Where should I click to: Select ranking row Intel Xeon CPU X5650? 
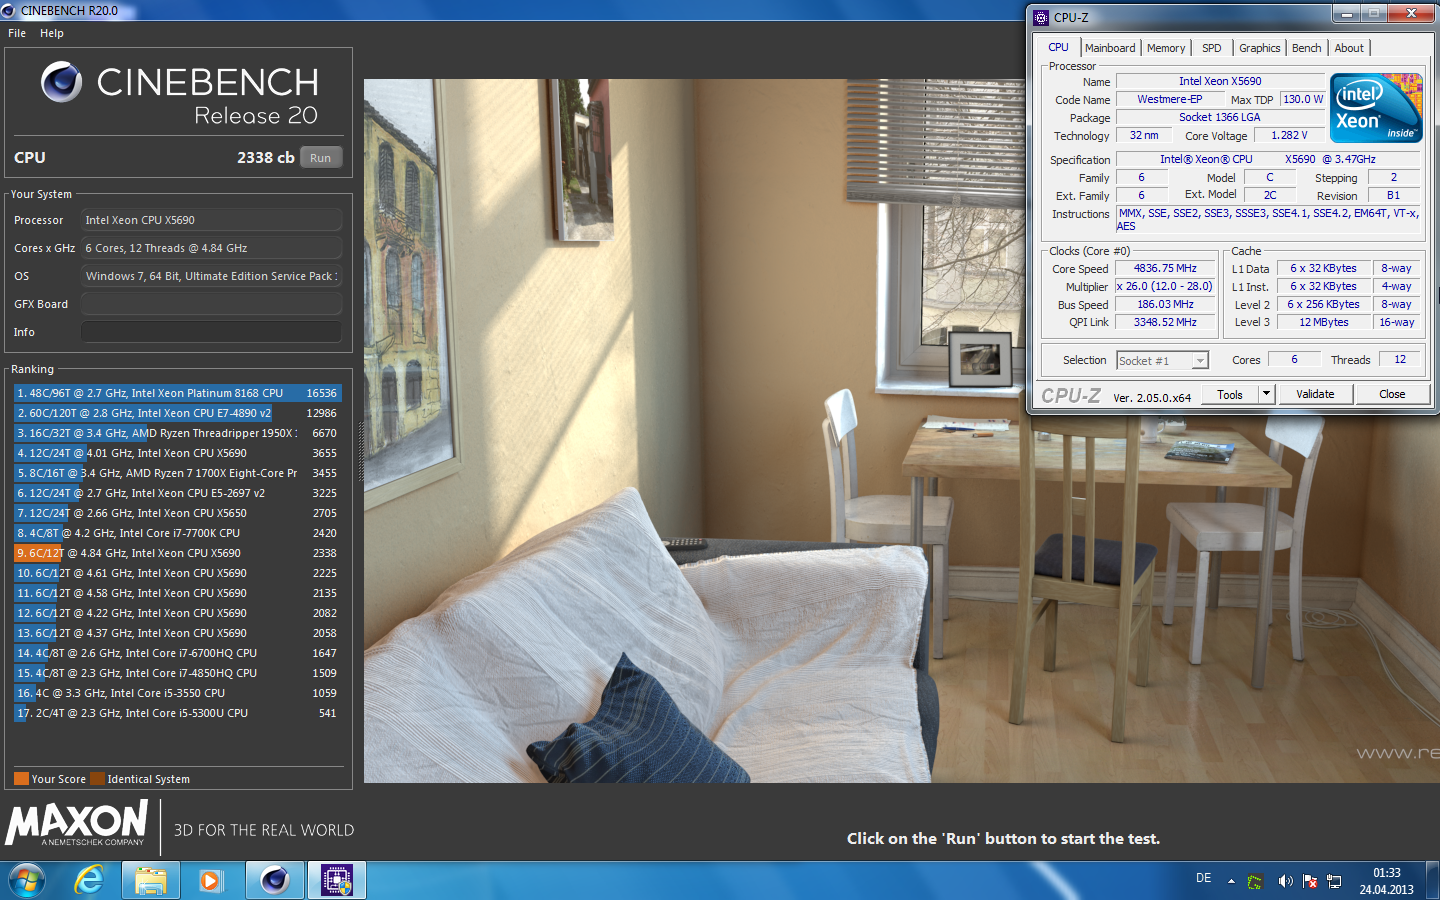tap(177, 513)
